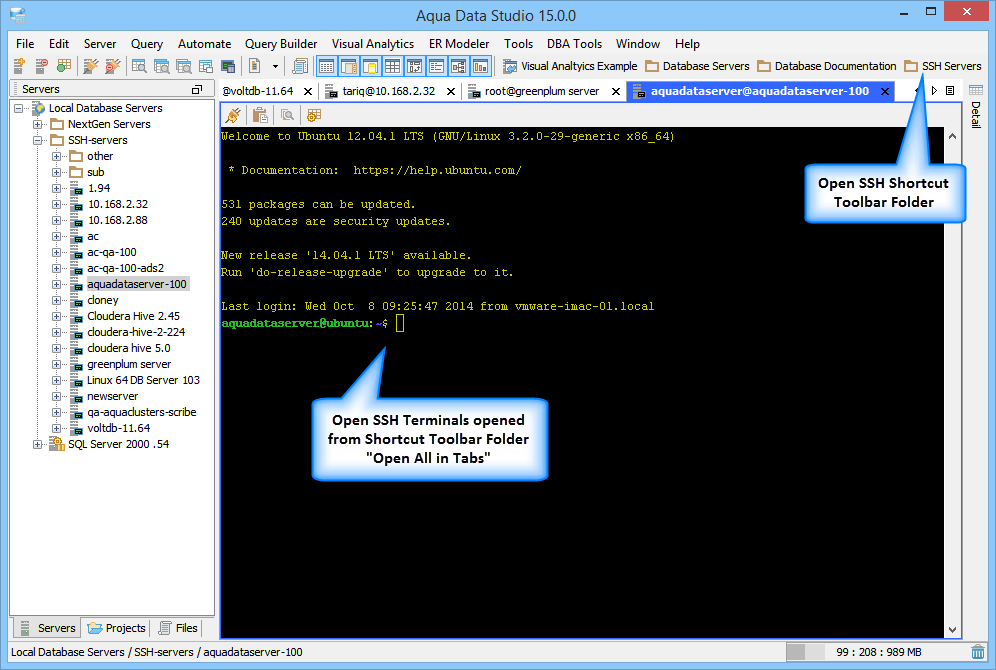Switch to the Files panel tab
This screenshot has width=996, height=670.
tap(178, 628)
